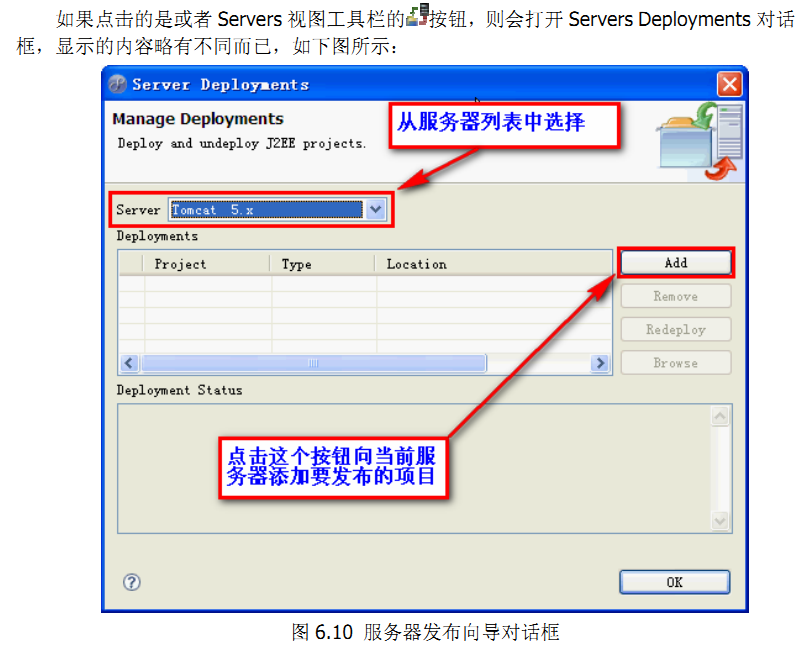Click the greyed Browse button
808x650 pixels.
(x=676, y=363)
